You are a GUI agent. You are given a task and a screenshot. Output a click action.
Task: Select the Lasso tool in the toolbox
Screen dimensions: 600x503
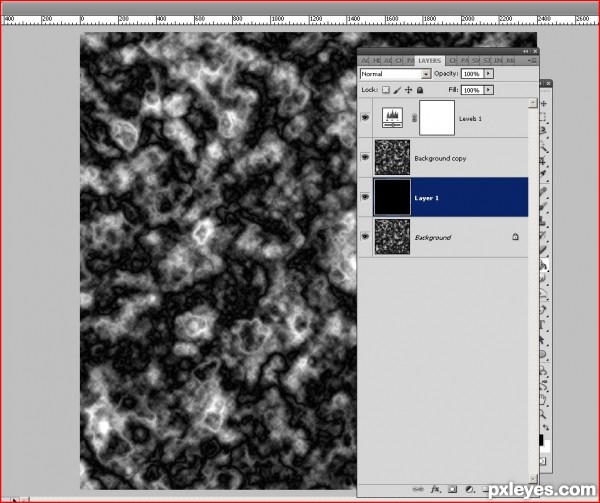coord(544,130)
